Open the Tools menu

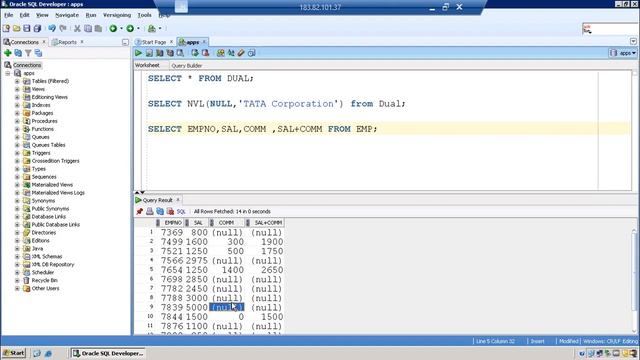coord(144,15)
